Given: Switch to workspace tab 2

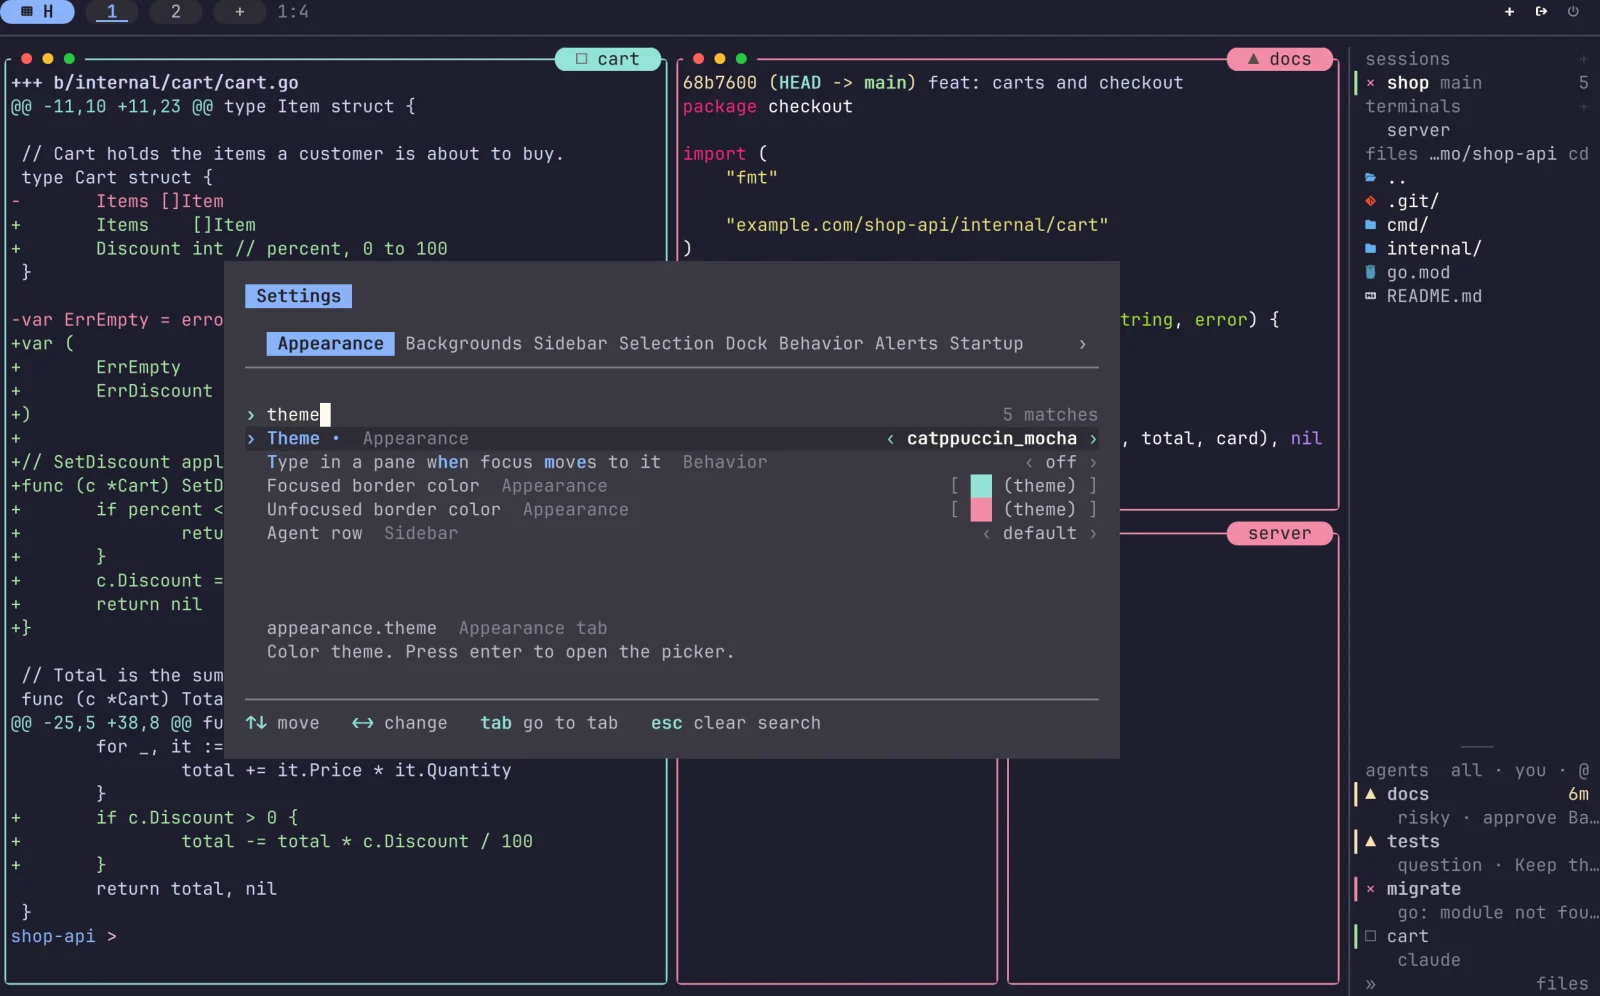Looking at the screenshot, I should click(176, 12).
